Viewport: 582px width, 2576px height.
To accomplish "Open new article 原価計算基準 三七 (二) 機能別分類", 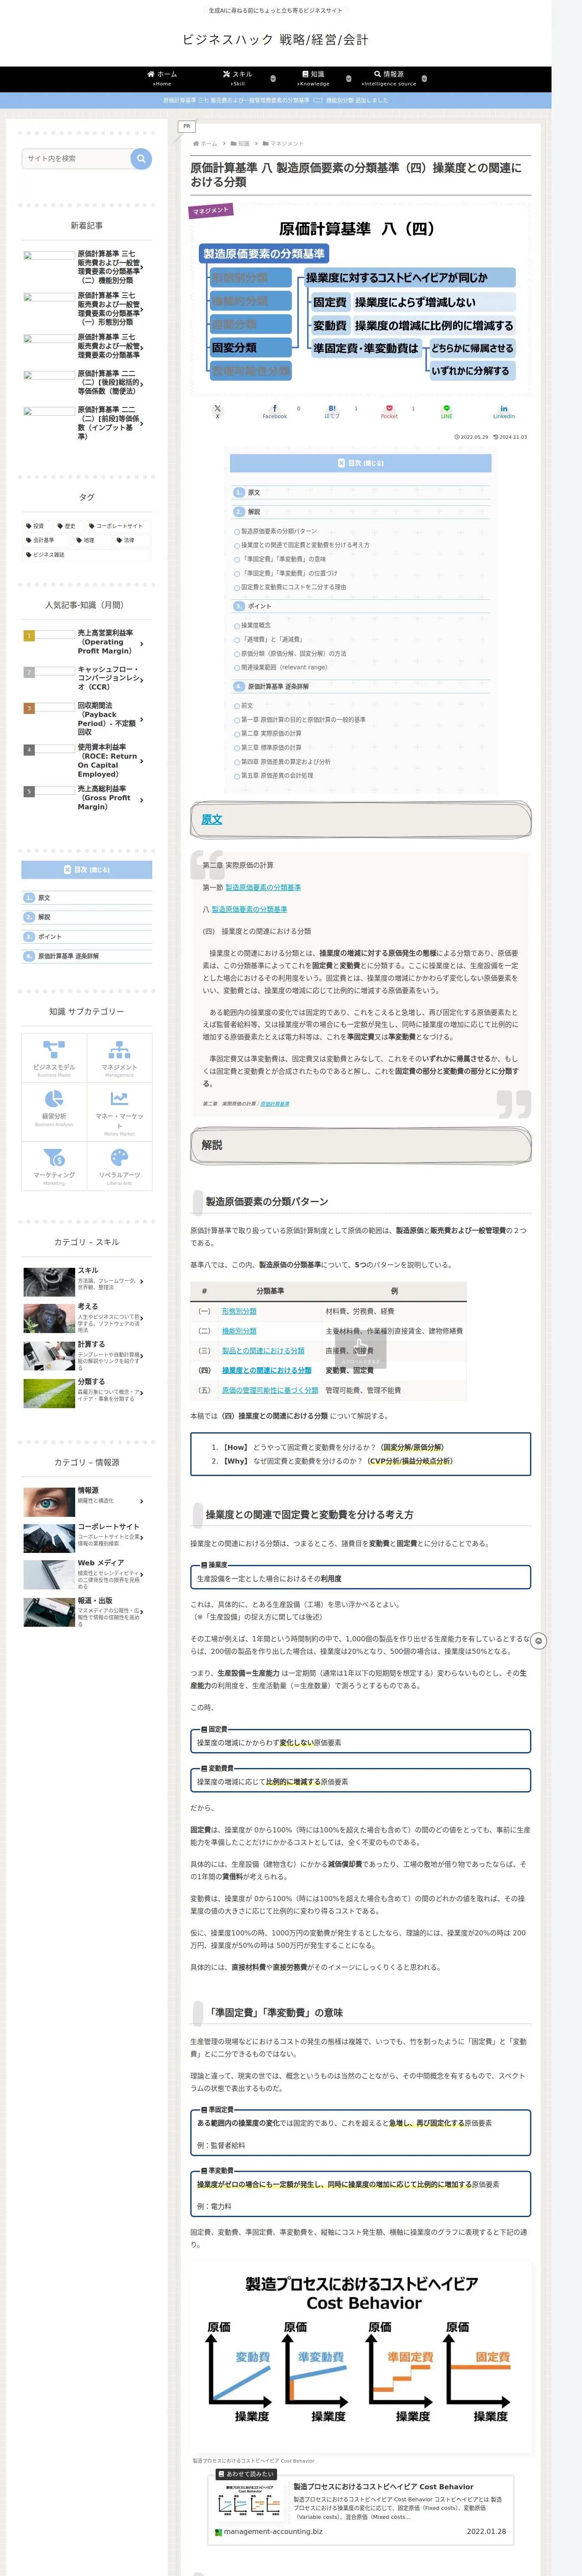I will [x=87, y=267].
